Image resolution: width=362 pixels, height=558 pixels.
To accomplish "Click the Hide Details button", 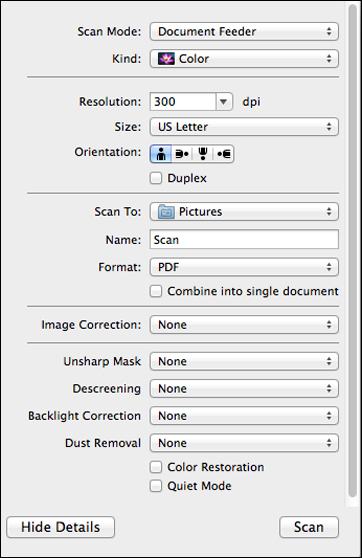I will (x=61, y=527).
